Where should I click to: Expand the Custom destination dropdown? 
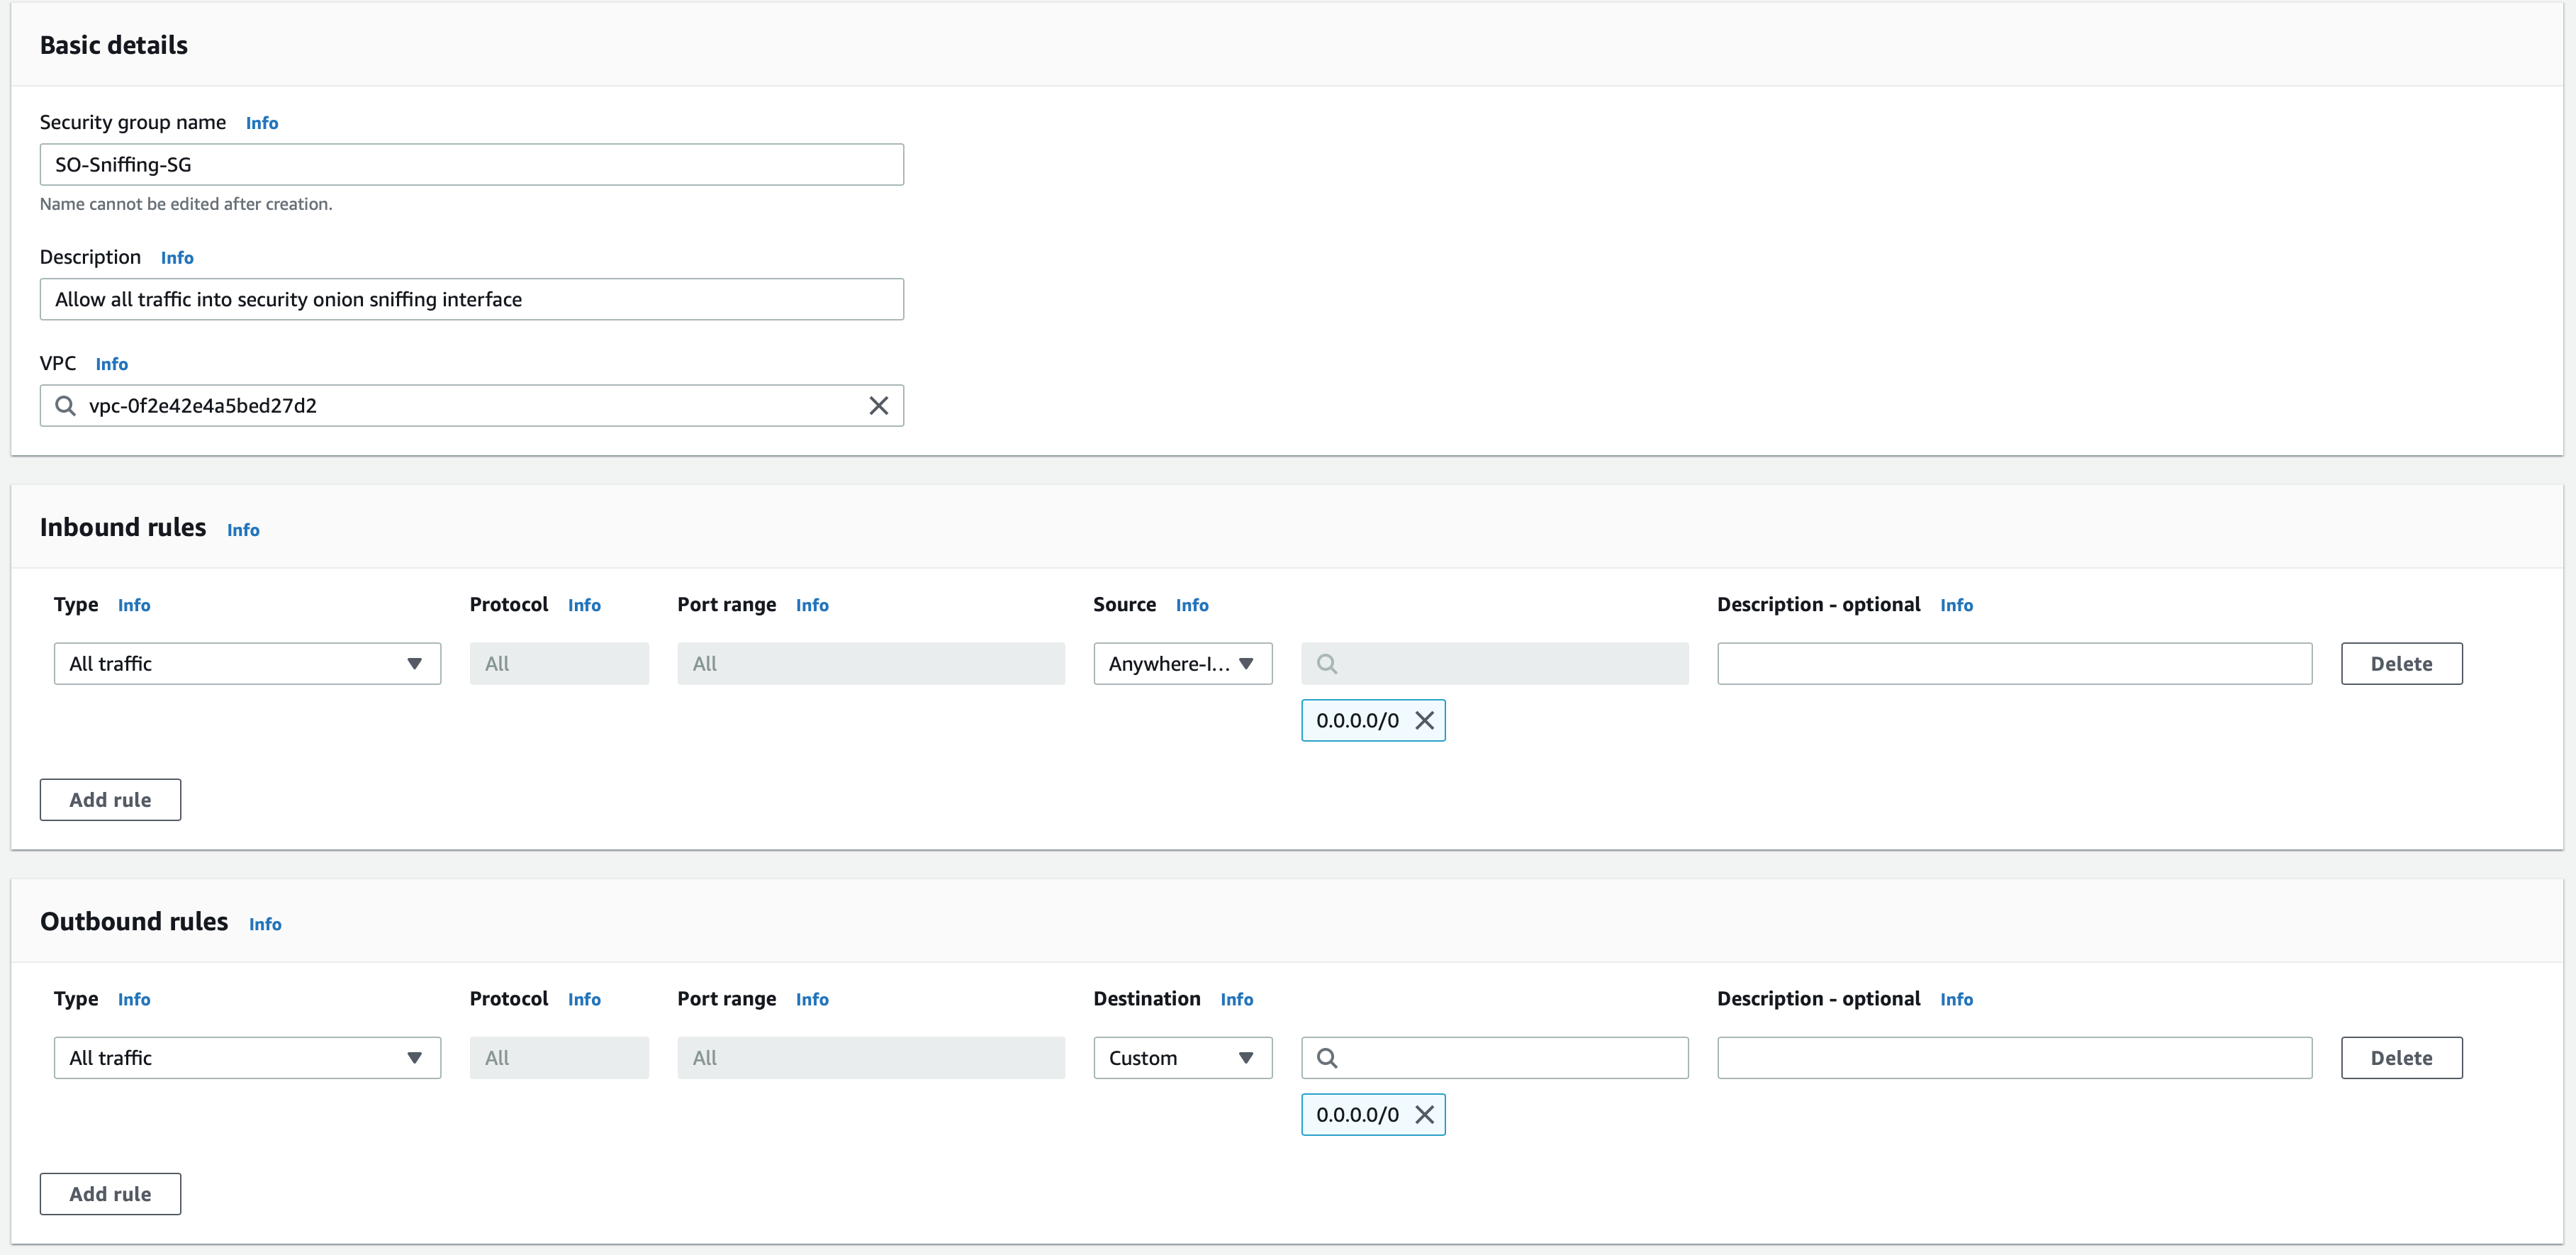(1182, 1058)
